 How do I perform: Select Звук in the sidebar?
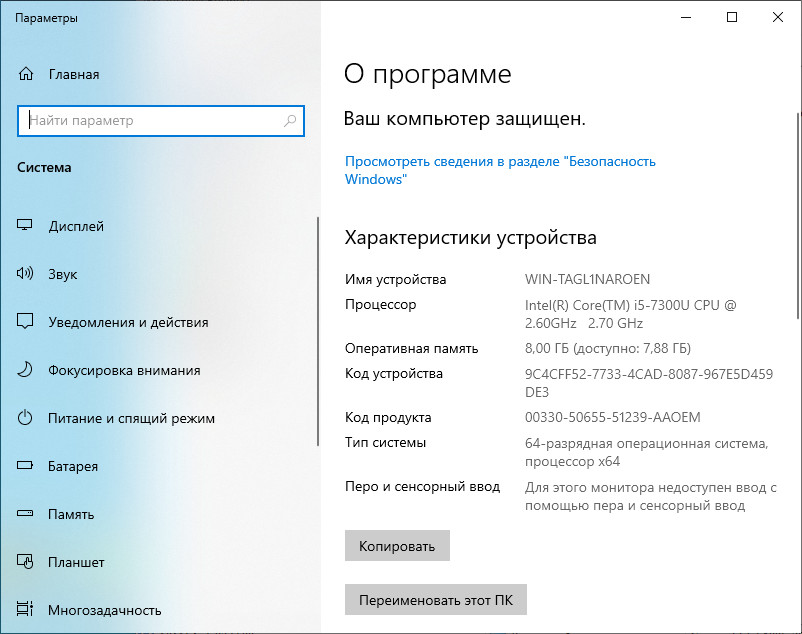pos(63,274)
